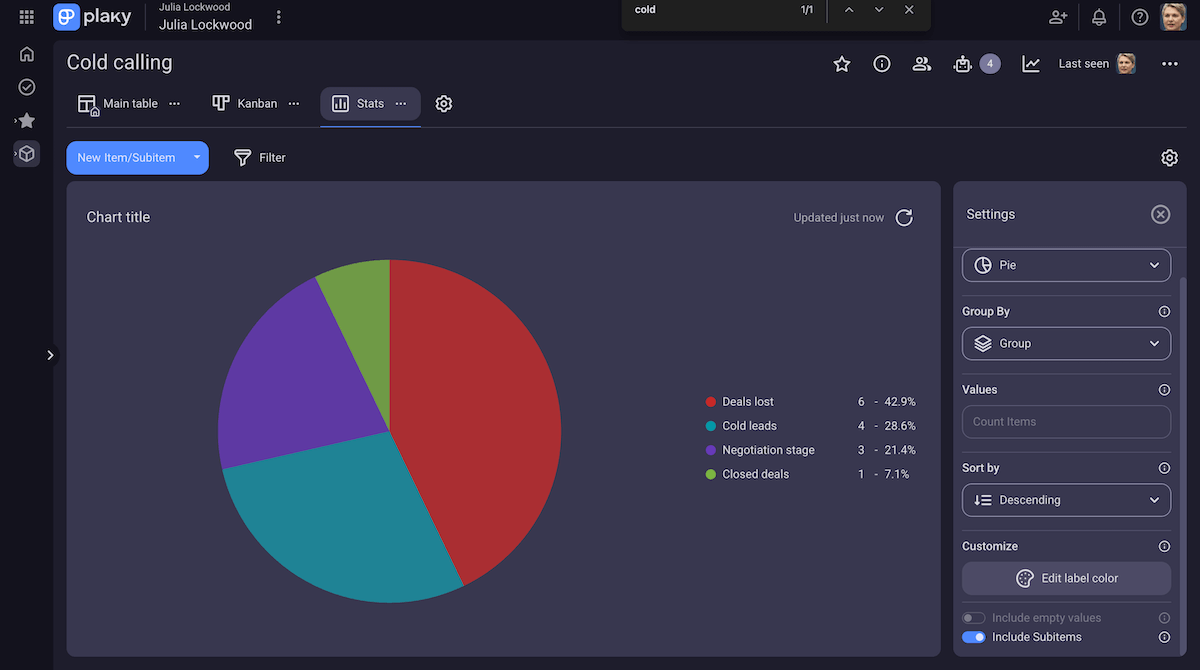
Task: Click the Count Items values field
Action: [1066, 421]
